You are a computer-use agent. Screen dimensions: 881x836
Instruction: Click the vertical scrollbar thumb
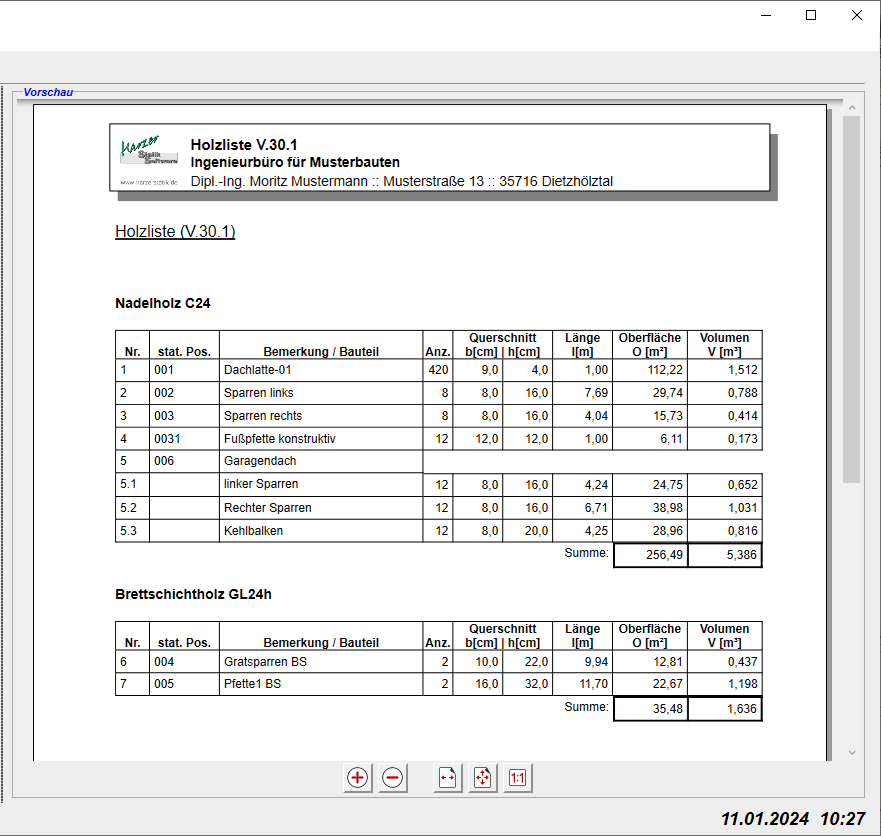852,300
